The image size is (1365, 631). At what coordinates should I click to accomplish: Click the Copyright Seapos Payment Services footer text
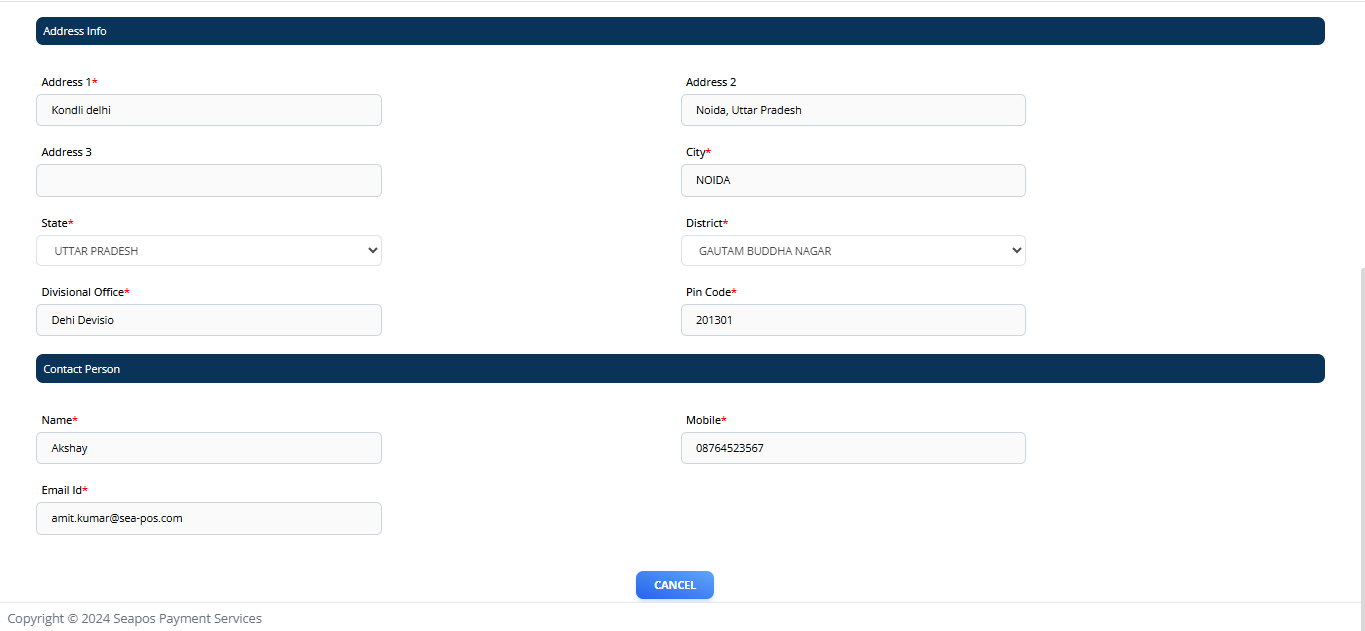[135, 619]
